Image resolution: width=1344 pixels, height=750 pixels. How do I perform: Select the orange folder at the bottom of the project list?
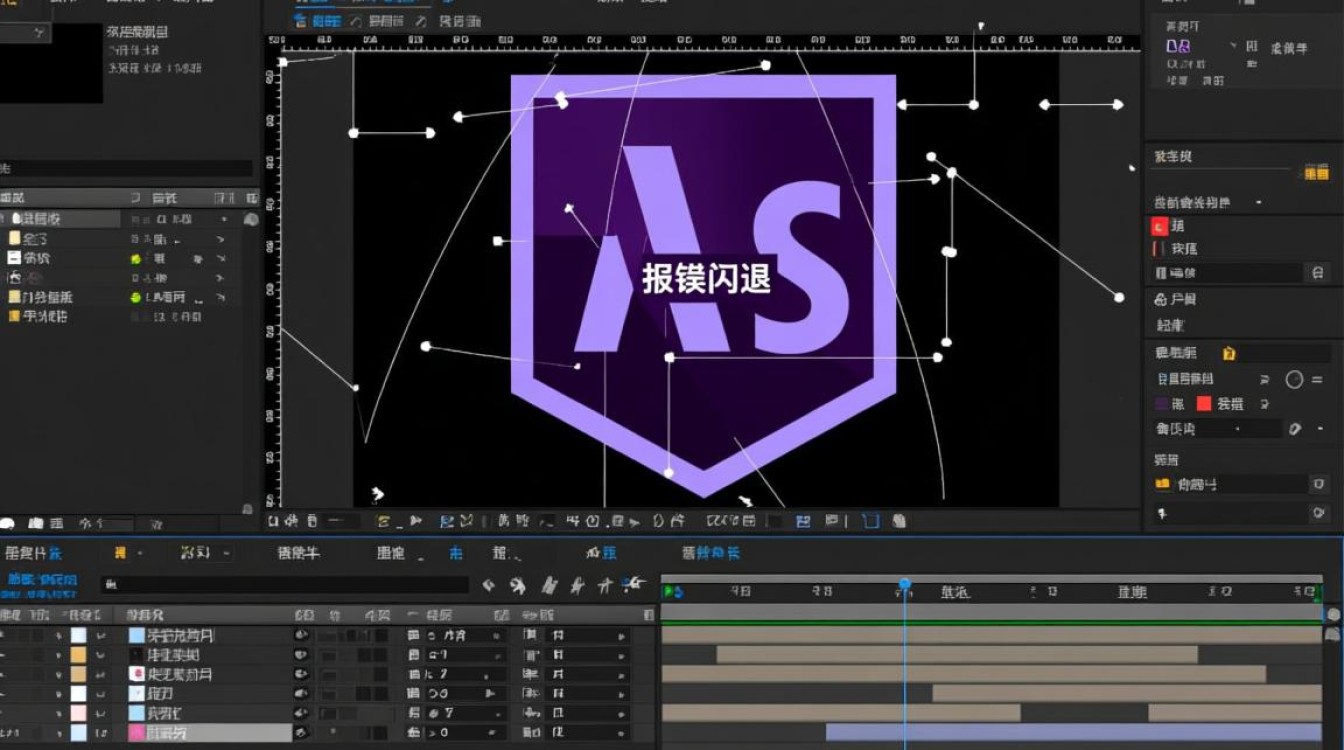coord(14,316)
